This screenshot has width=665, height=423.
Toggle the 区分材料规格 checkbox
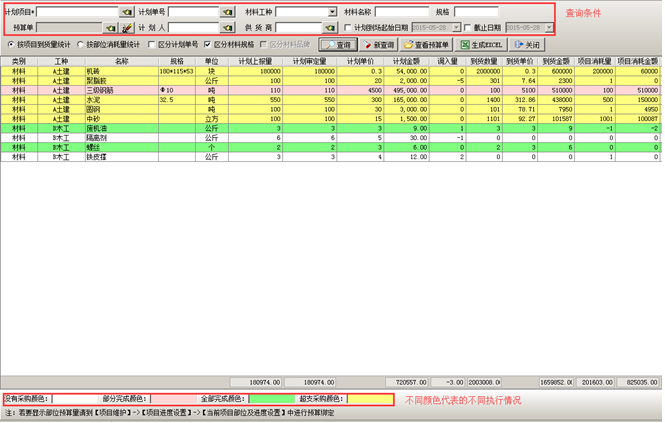[x=208, y=45]
